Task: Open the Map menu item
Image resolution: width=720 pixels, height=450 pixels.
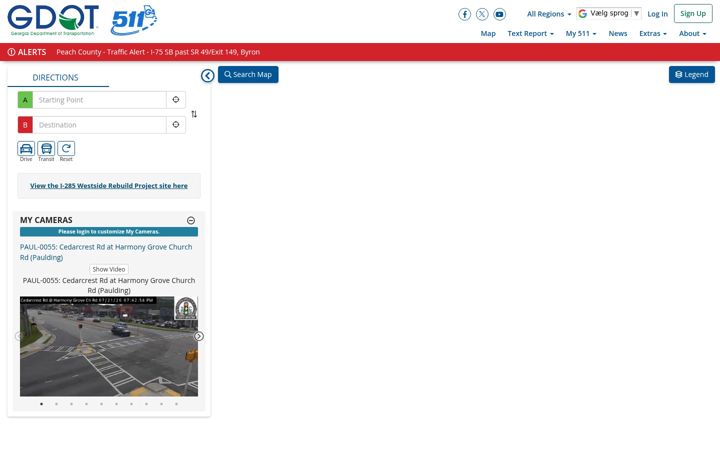Action: pyautogui.click(x=488, y=34)
